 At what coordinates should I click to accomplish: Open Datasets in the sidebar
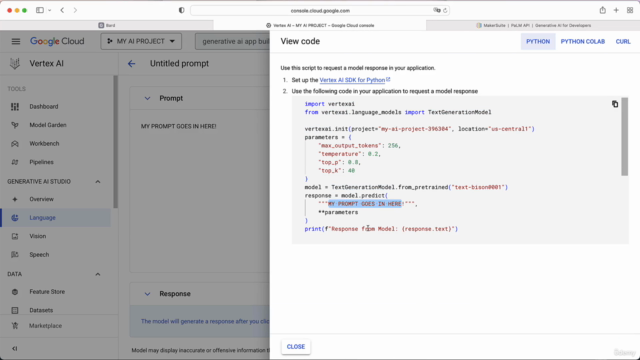click(x=41, y=310)
